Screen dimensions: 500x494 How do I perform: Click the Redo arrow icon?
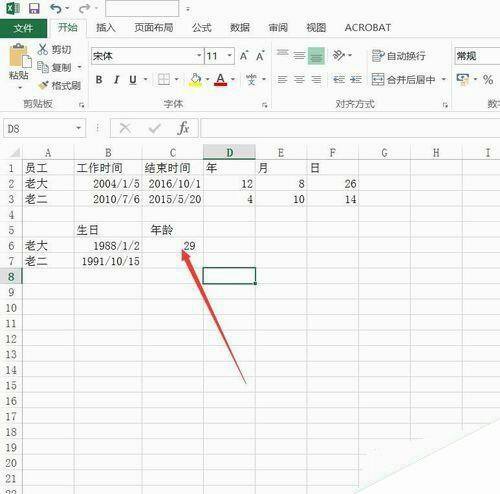pyautogui.click(x=85, y=9)
